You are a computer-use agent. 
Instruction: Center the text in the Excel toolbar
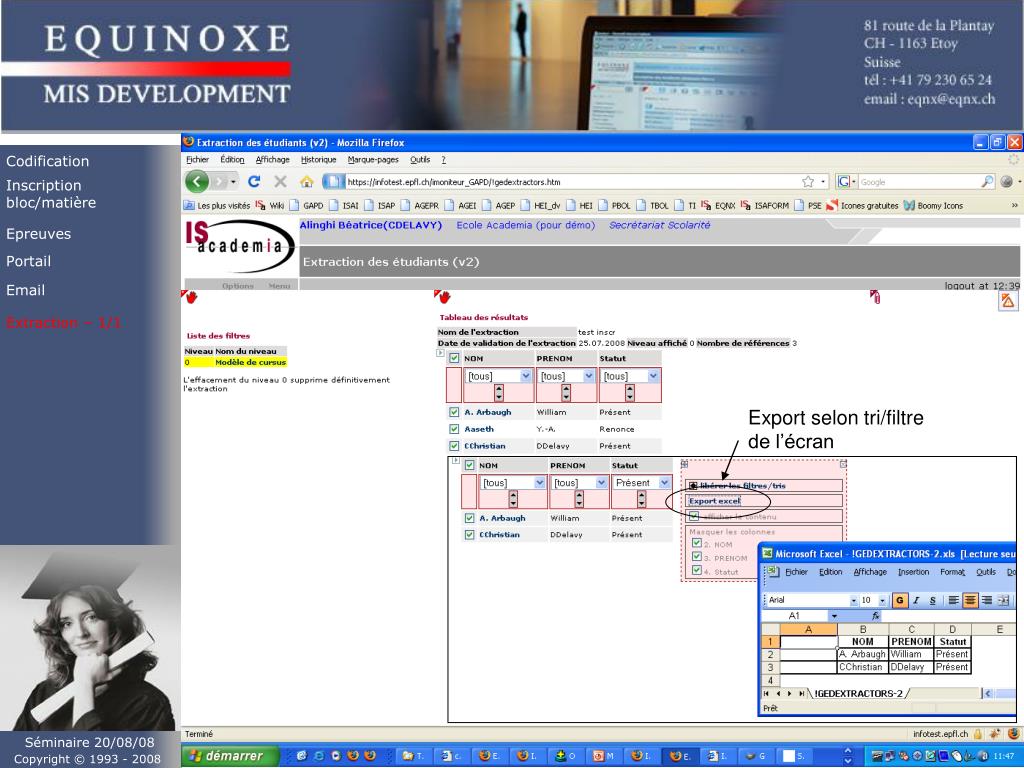[970, 600]
